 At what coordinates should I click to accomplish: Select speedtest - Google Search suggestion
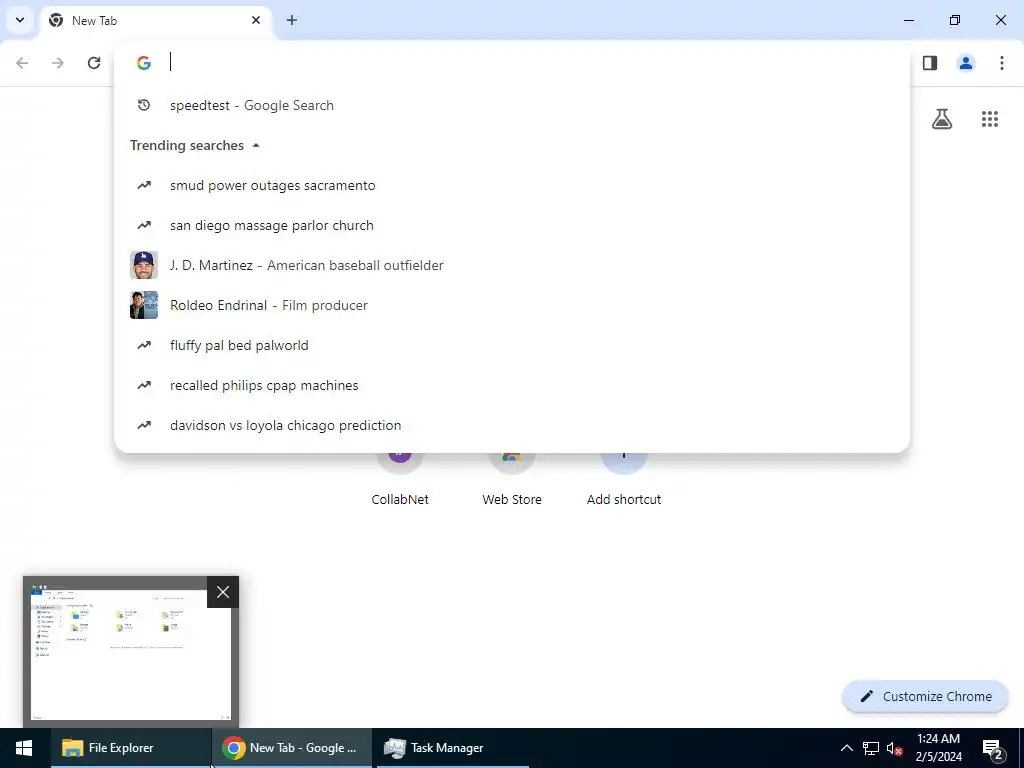pyautogui.click(x=511, y=105)
